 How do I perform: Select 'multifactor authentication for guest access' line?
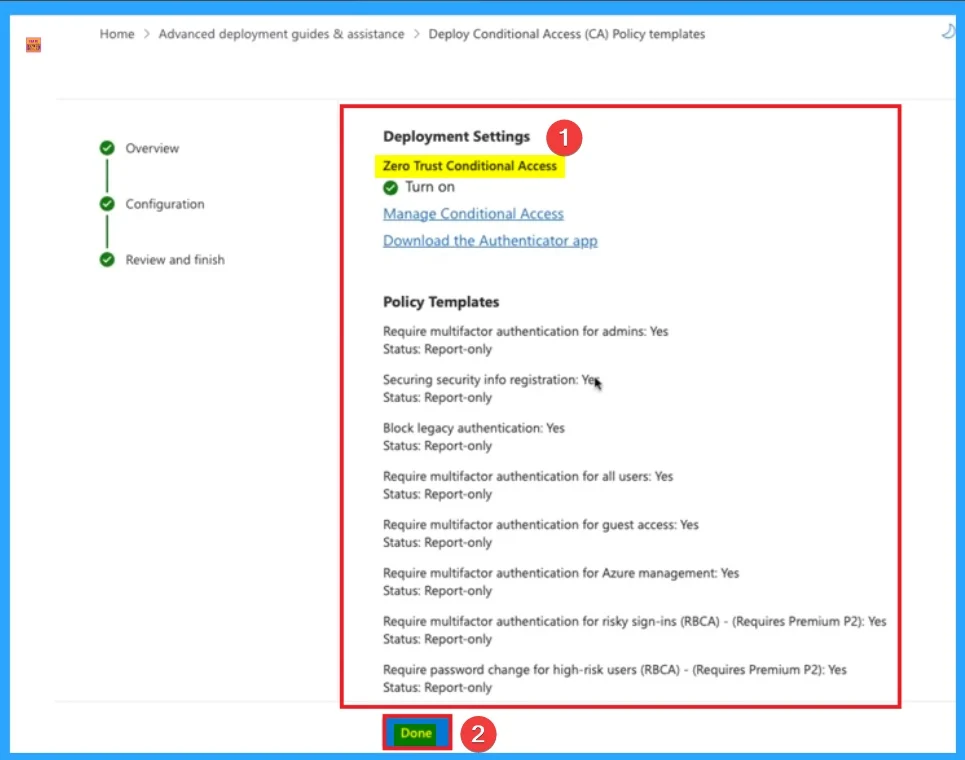click(541, 524)
